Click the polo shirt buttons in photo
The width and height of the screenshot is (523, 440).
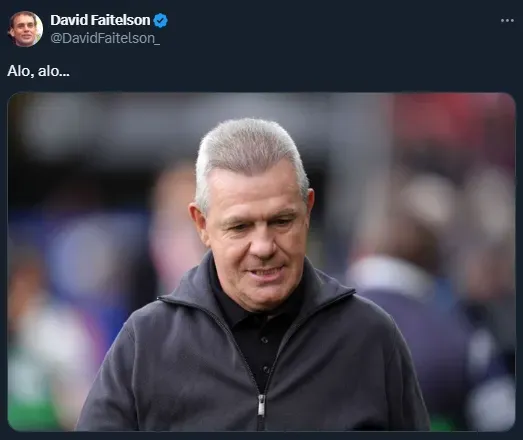(x=265, y=355)
